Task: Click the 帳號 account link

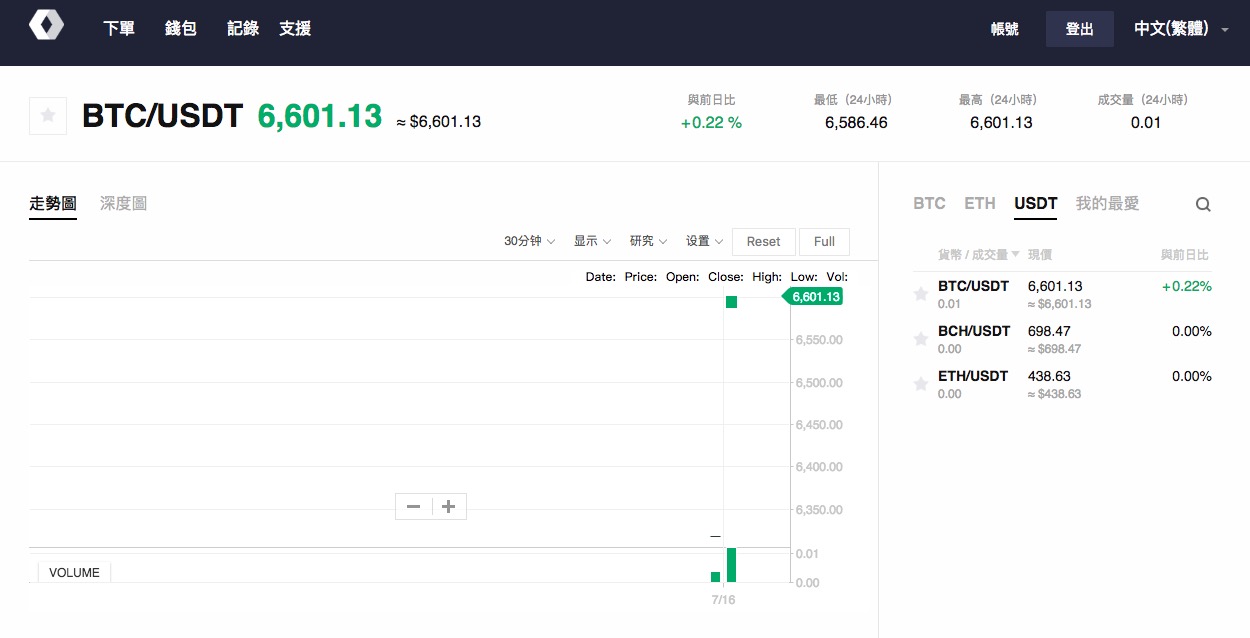Action: point(1004,29)
